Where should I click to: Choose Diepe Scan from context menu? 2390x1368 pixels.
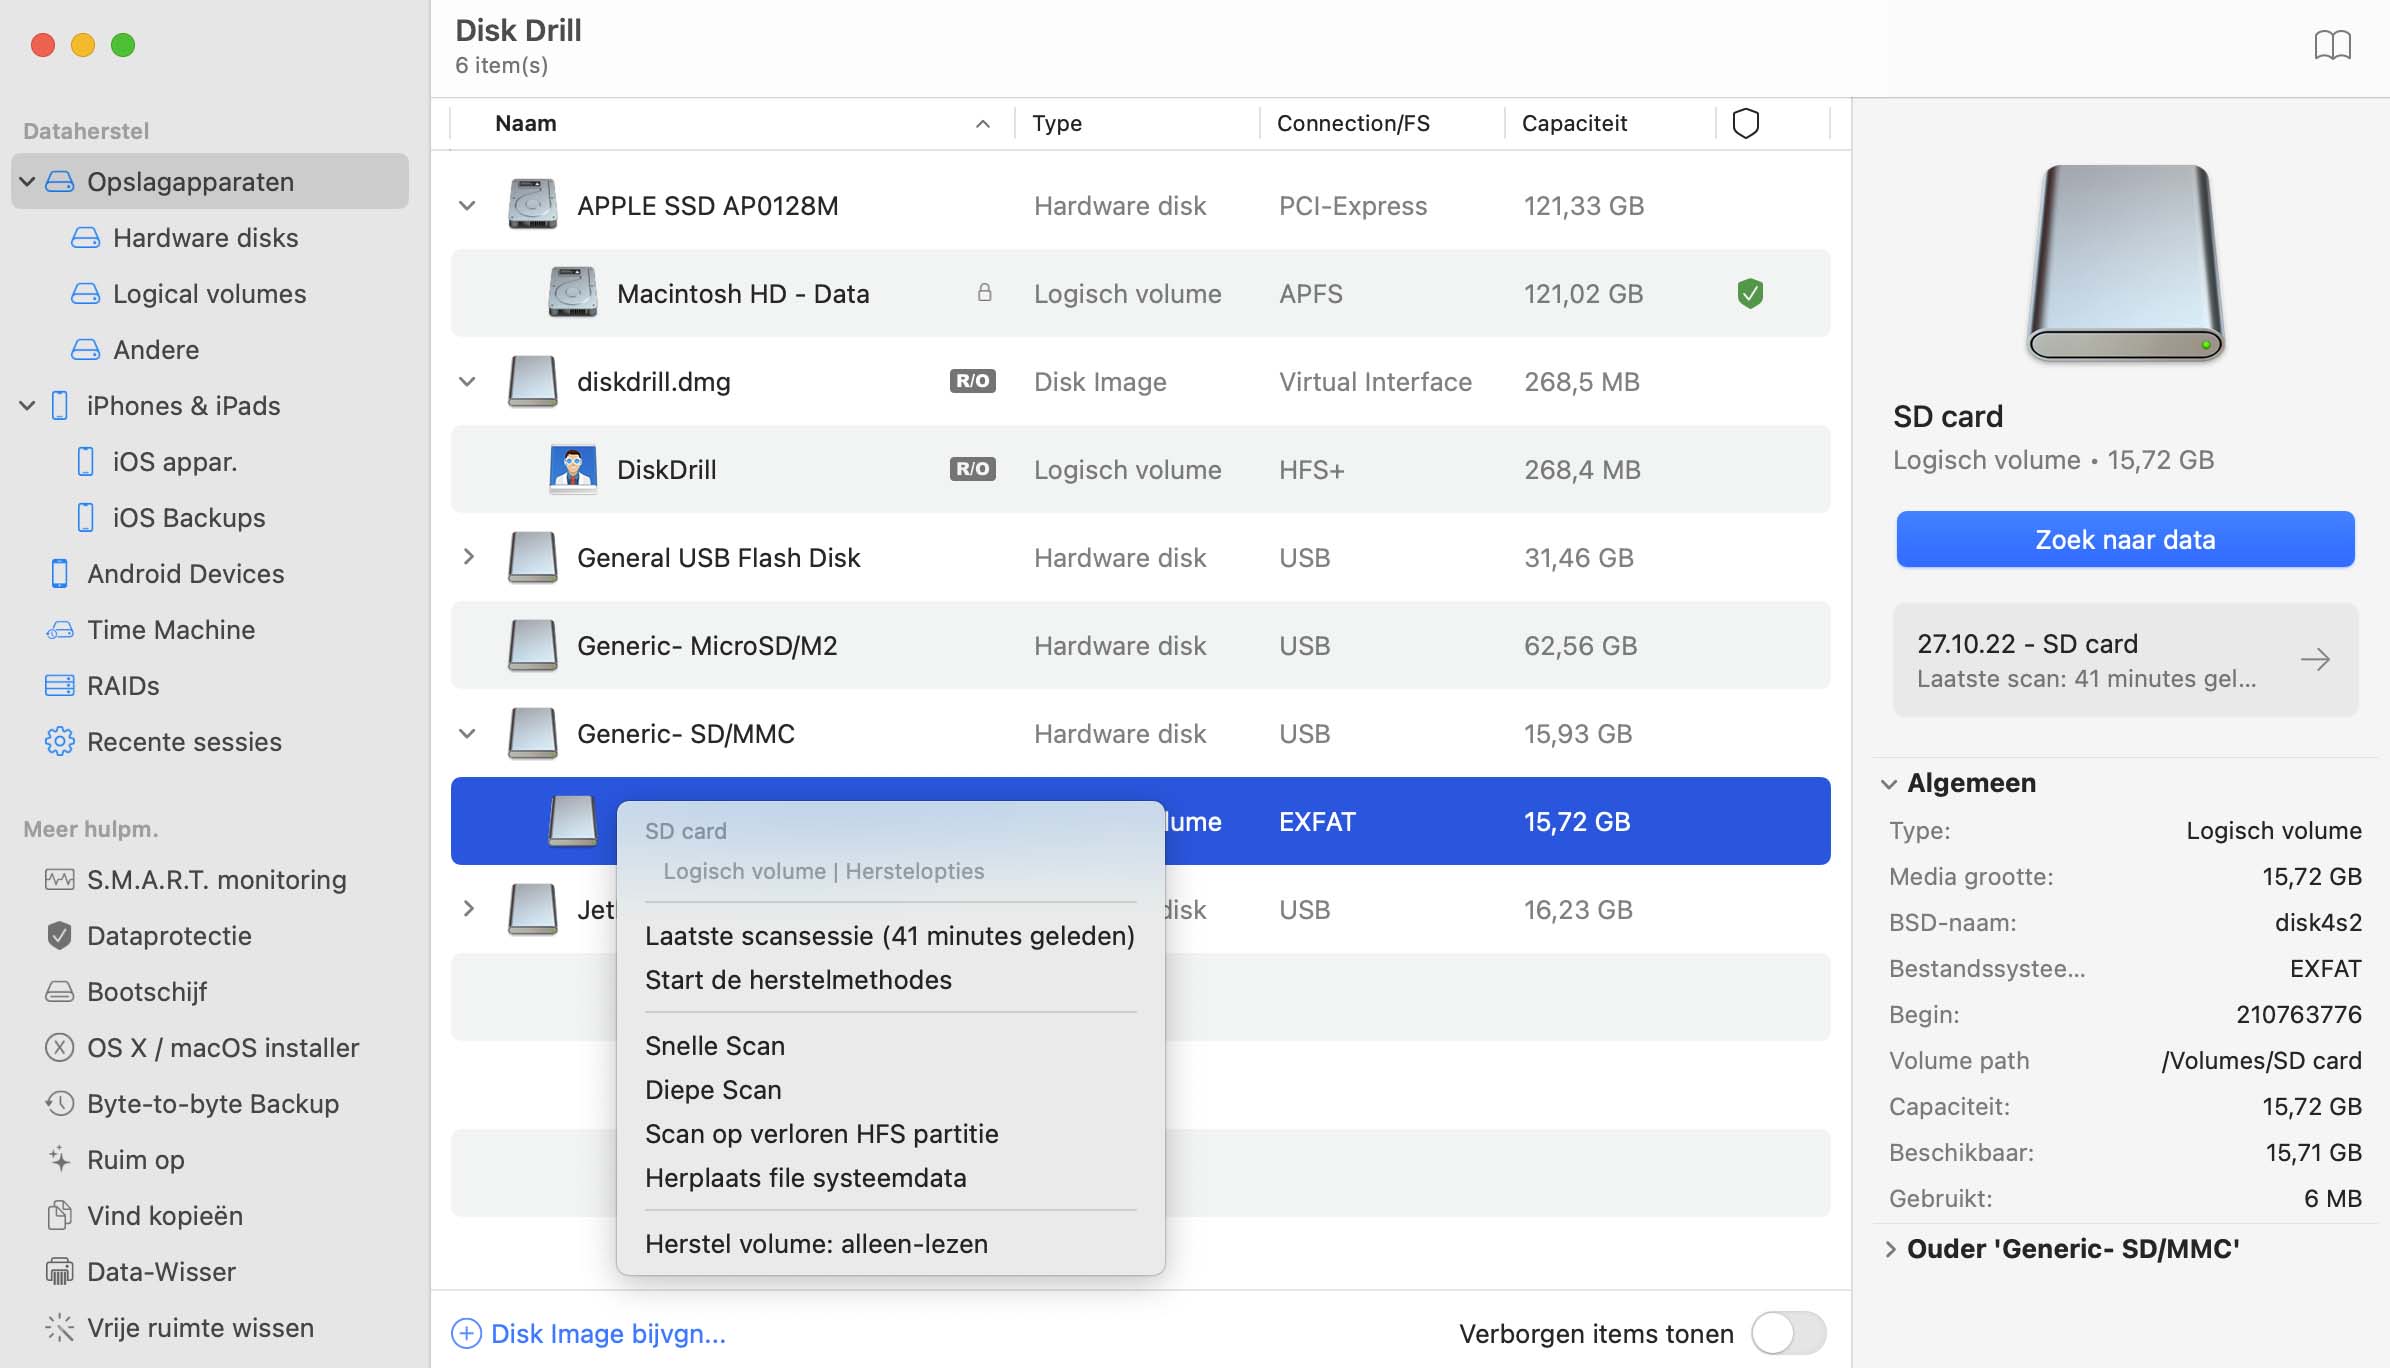click(x=713, y=1089)
